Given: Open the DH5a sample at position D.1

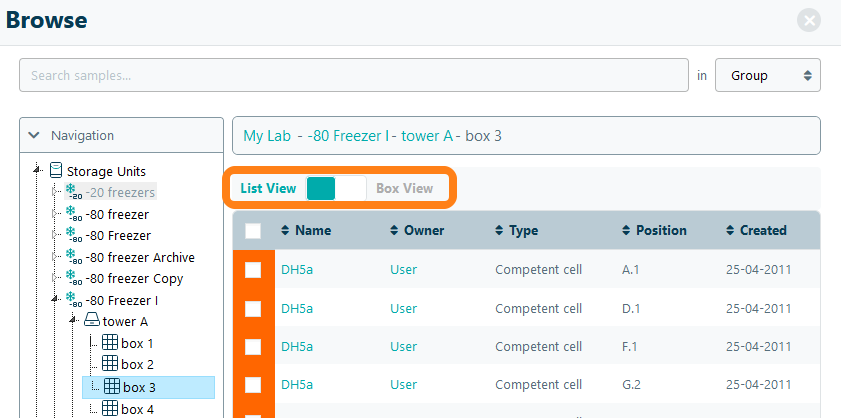Looking at the screenshot, I should 297,308.
